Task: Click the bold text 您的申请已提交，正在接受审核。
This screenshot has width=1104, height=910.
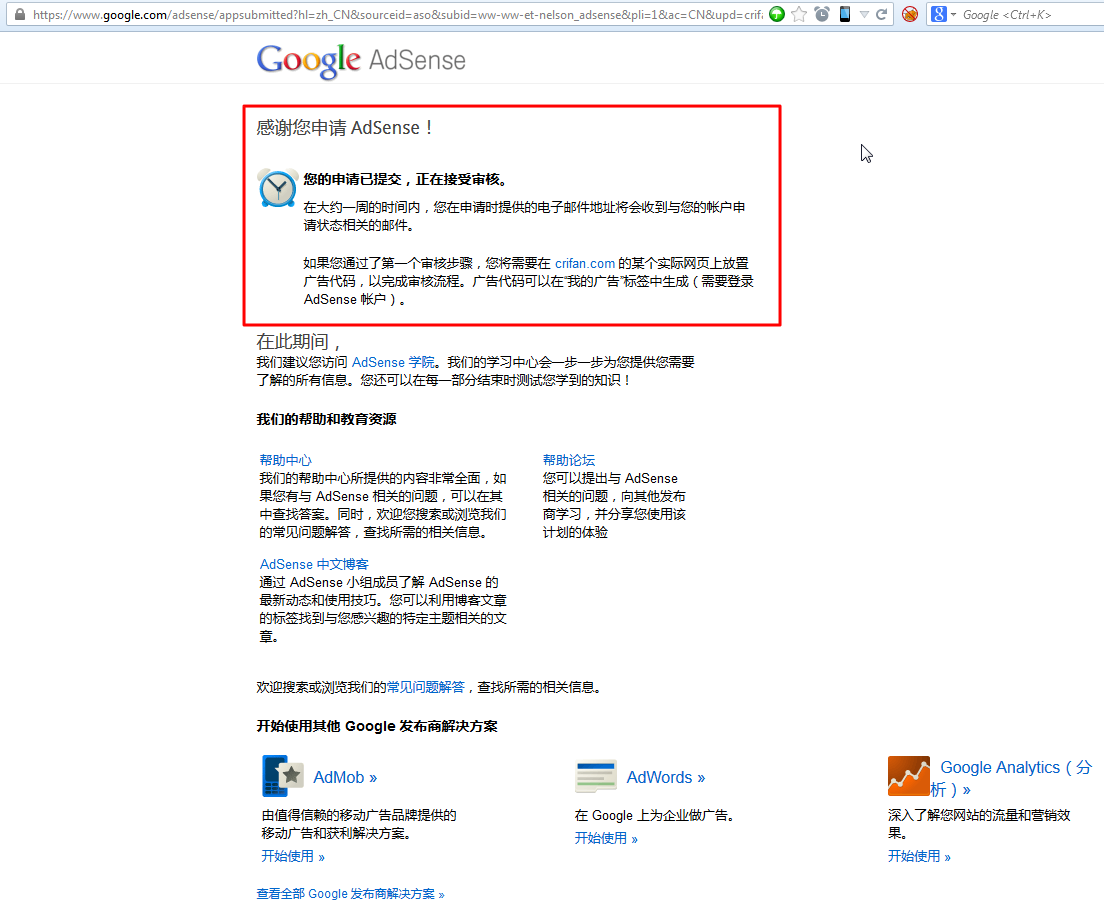Action: coord(406,180)
